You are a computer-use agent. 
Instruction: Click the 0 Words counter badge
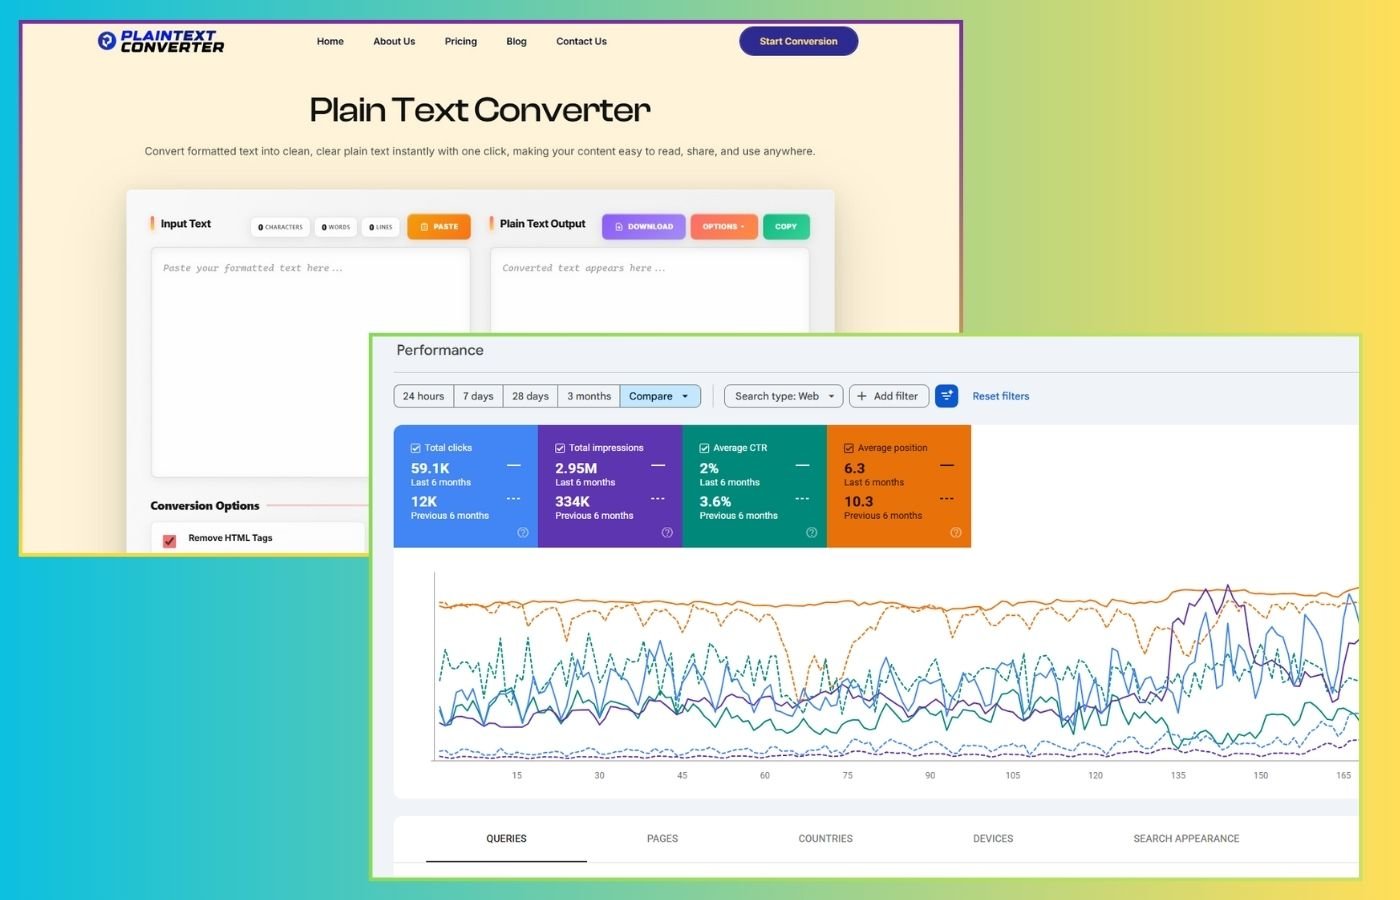[x=336, y=227]
